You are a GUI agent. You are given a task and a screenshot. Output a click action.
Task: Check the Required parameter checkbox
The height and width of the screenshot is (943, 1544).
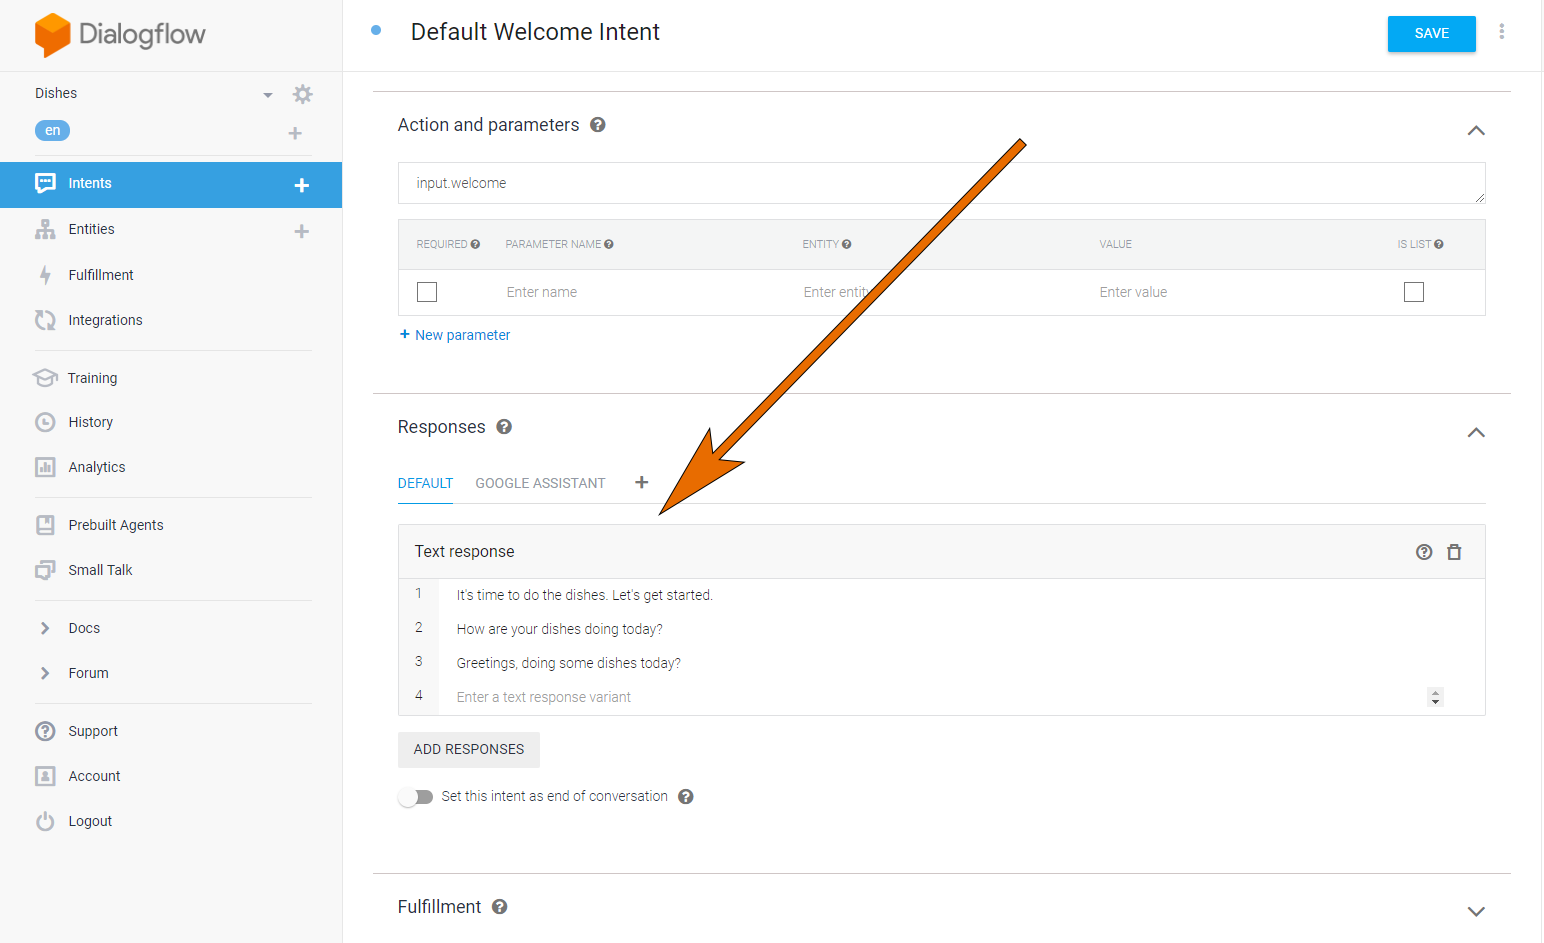point(427,292)
